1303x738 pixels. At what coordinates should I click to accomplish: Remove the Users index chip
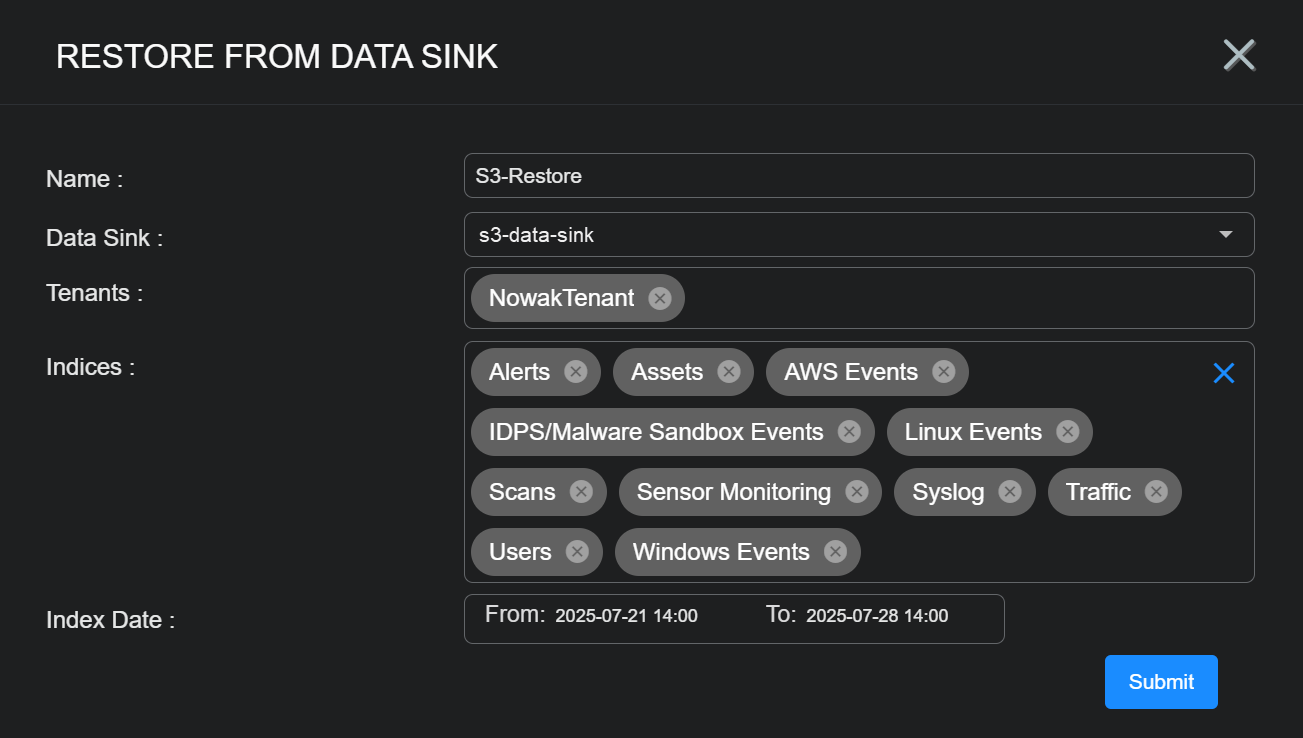tap(577, 552)
